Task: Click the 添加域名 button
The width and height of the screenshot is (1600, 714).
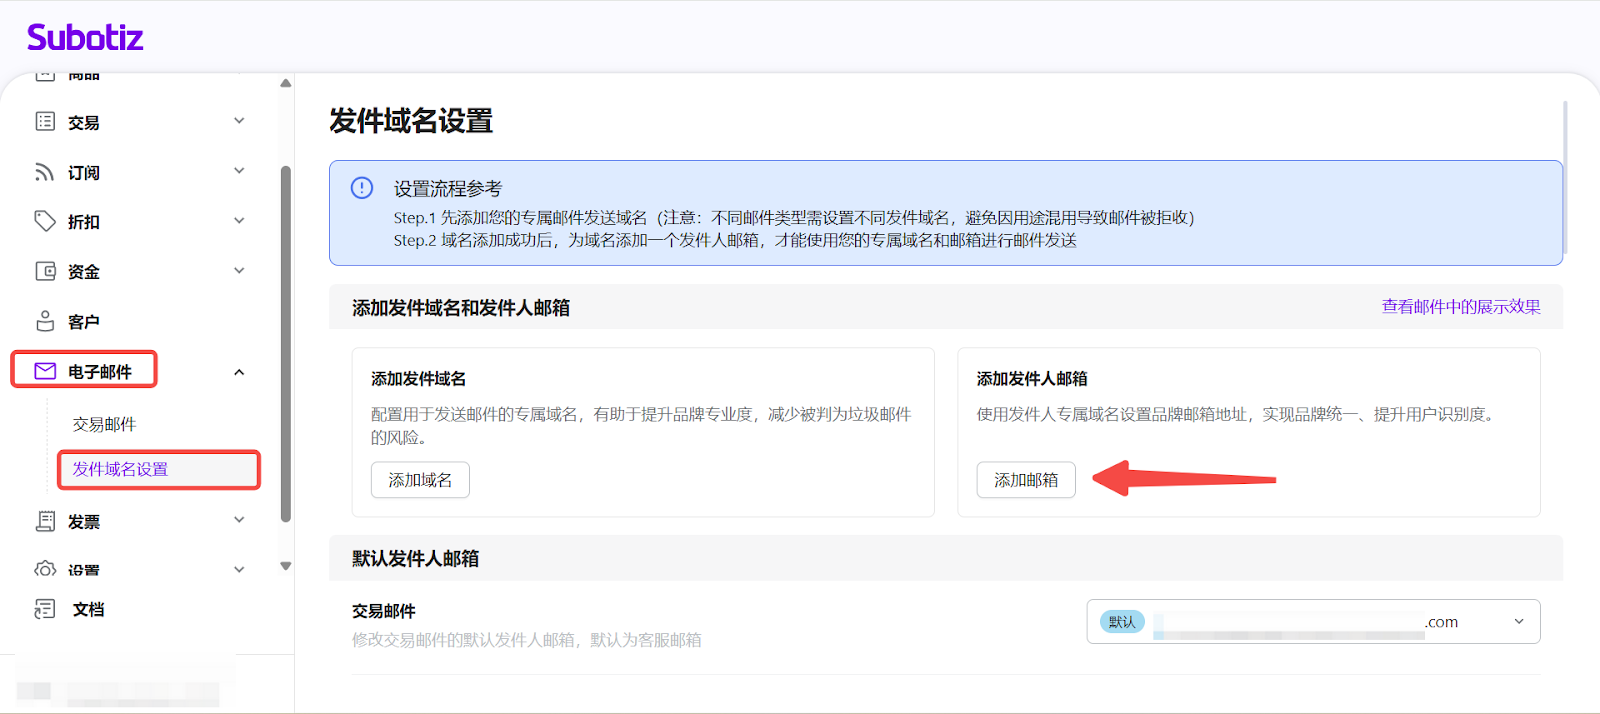Action: click(420, 480)
